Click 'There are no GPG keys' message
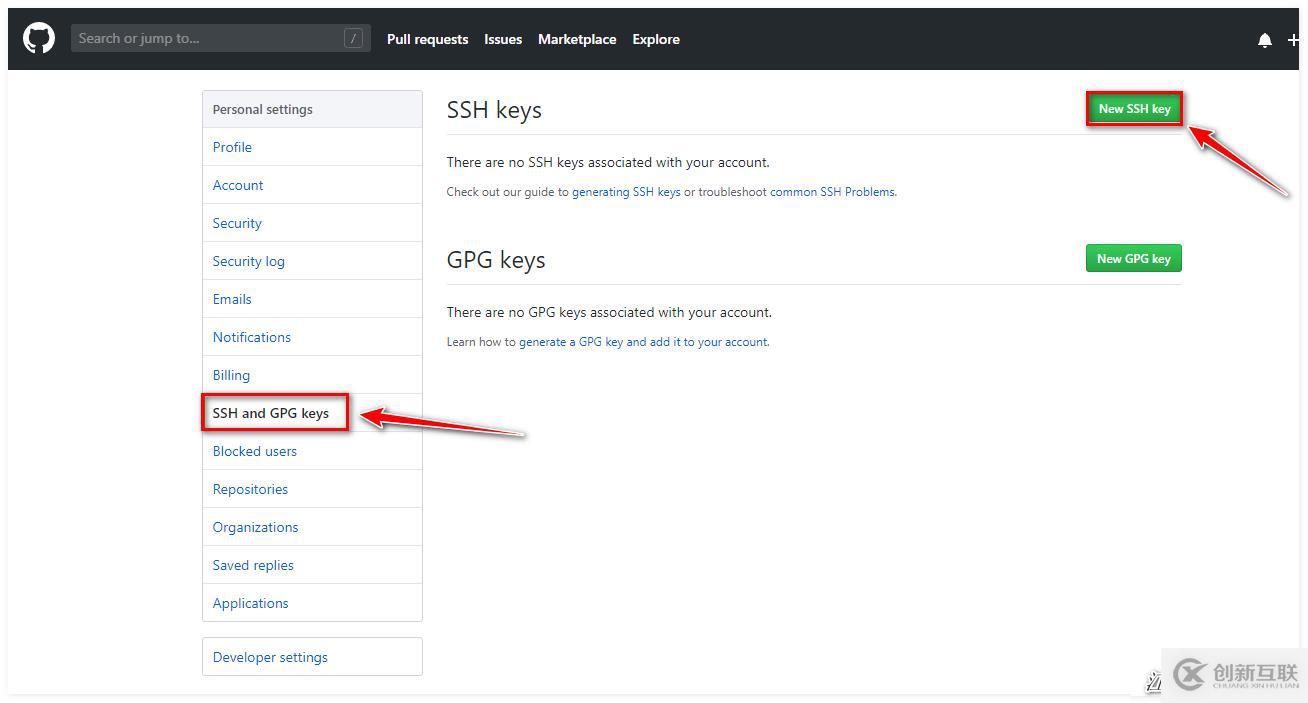This screenshot has height=703, width=1308. point(609,312)
